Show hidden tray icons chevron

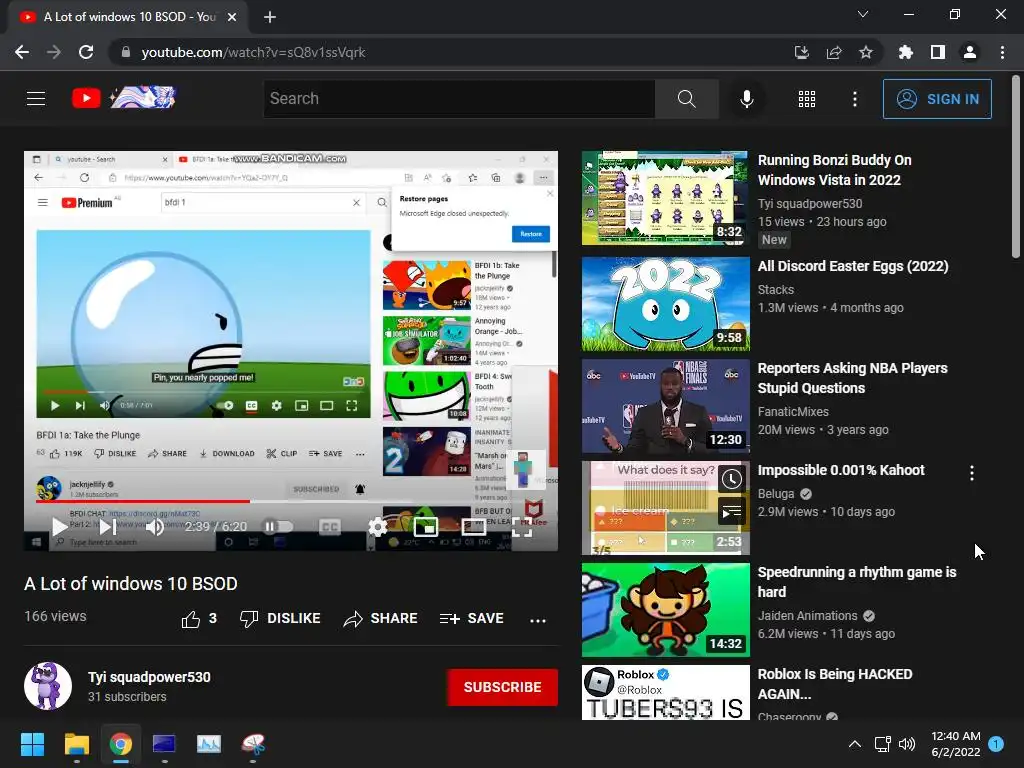pos(854,744)
